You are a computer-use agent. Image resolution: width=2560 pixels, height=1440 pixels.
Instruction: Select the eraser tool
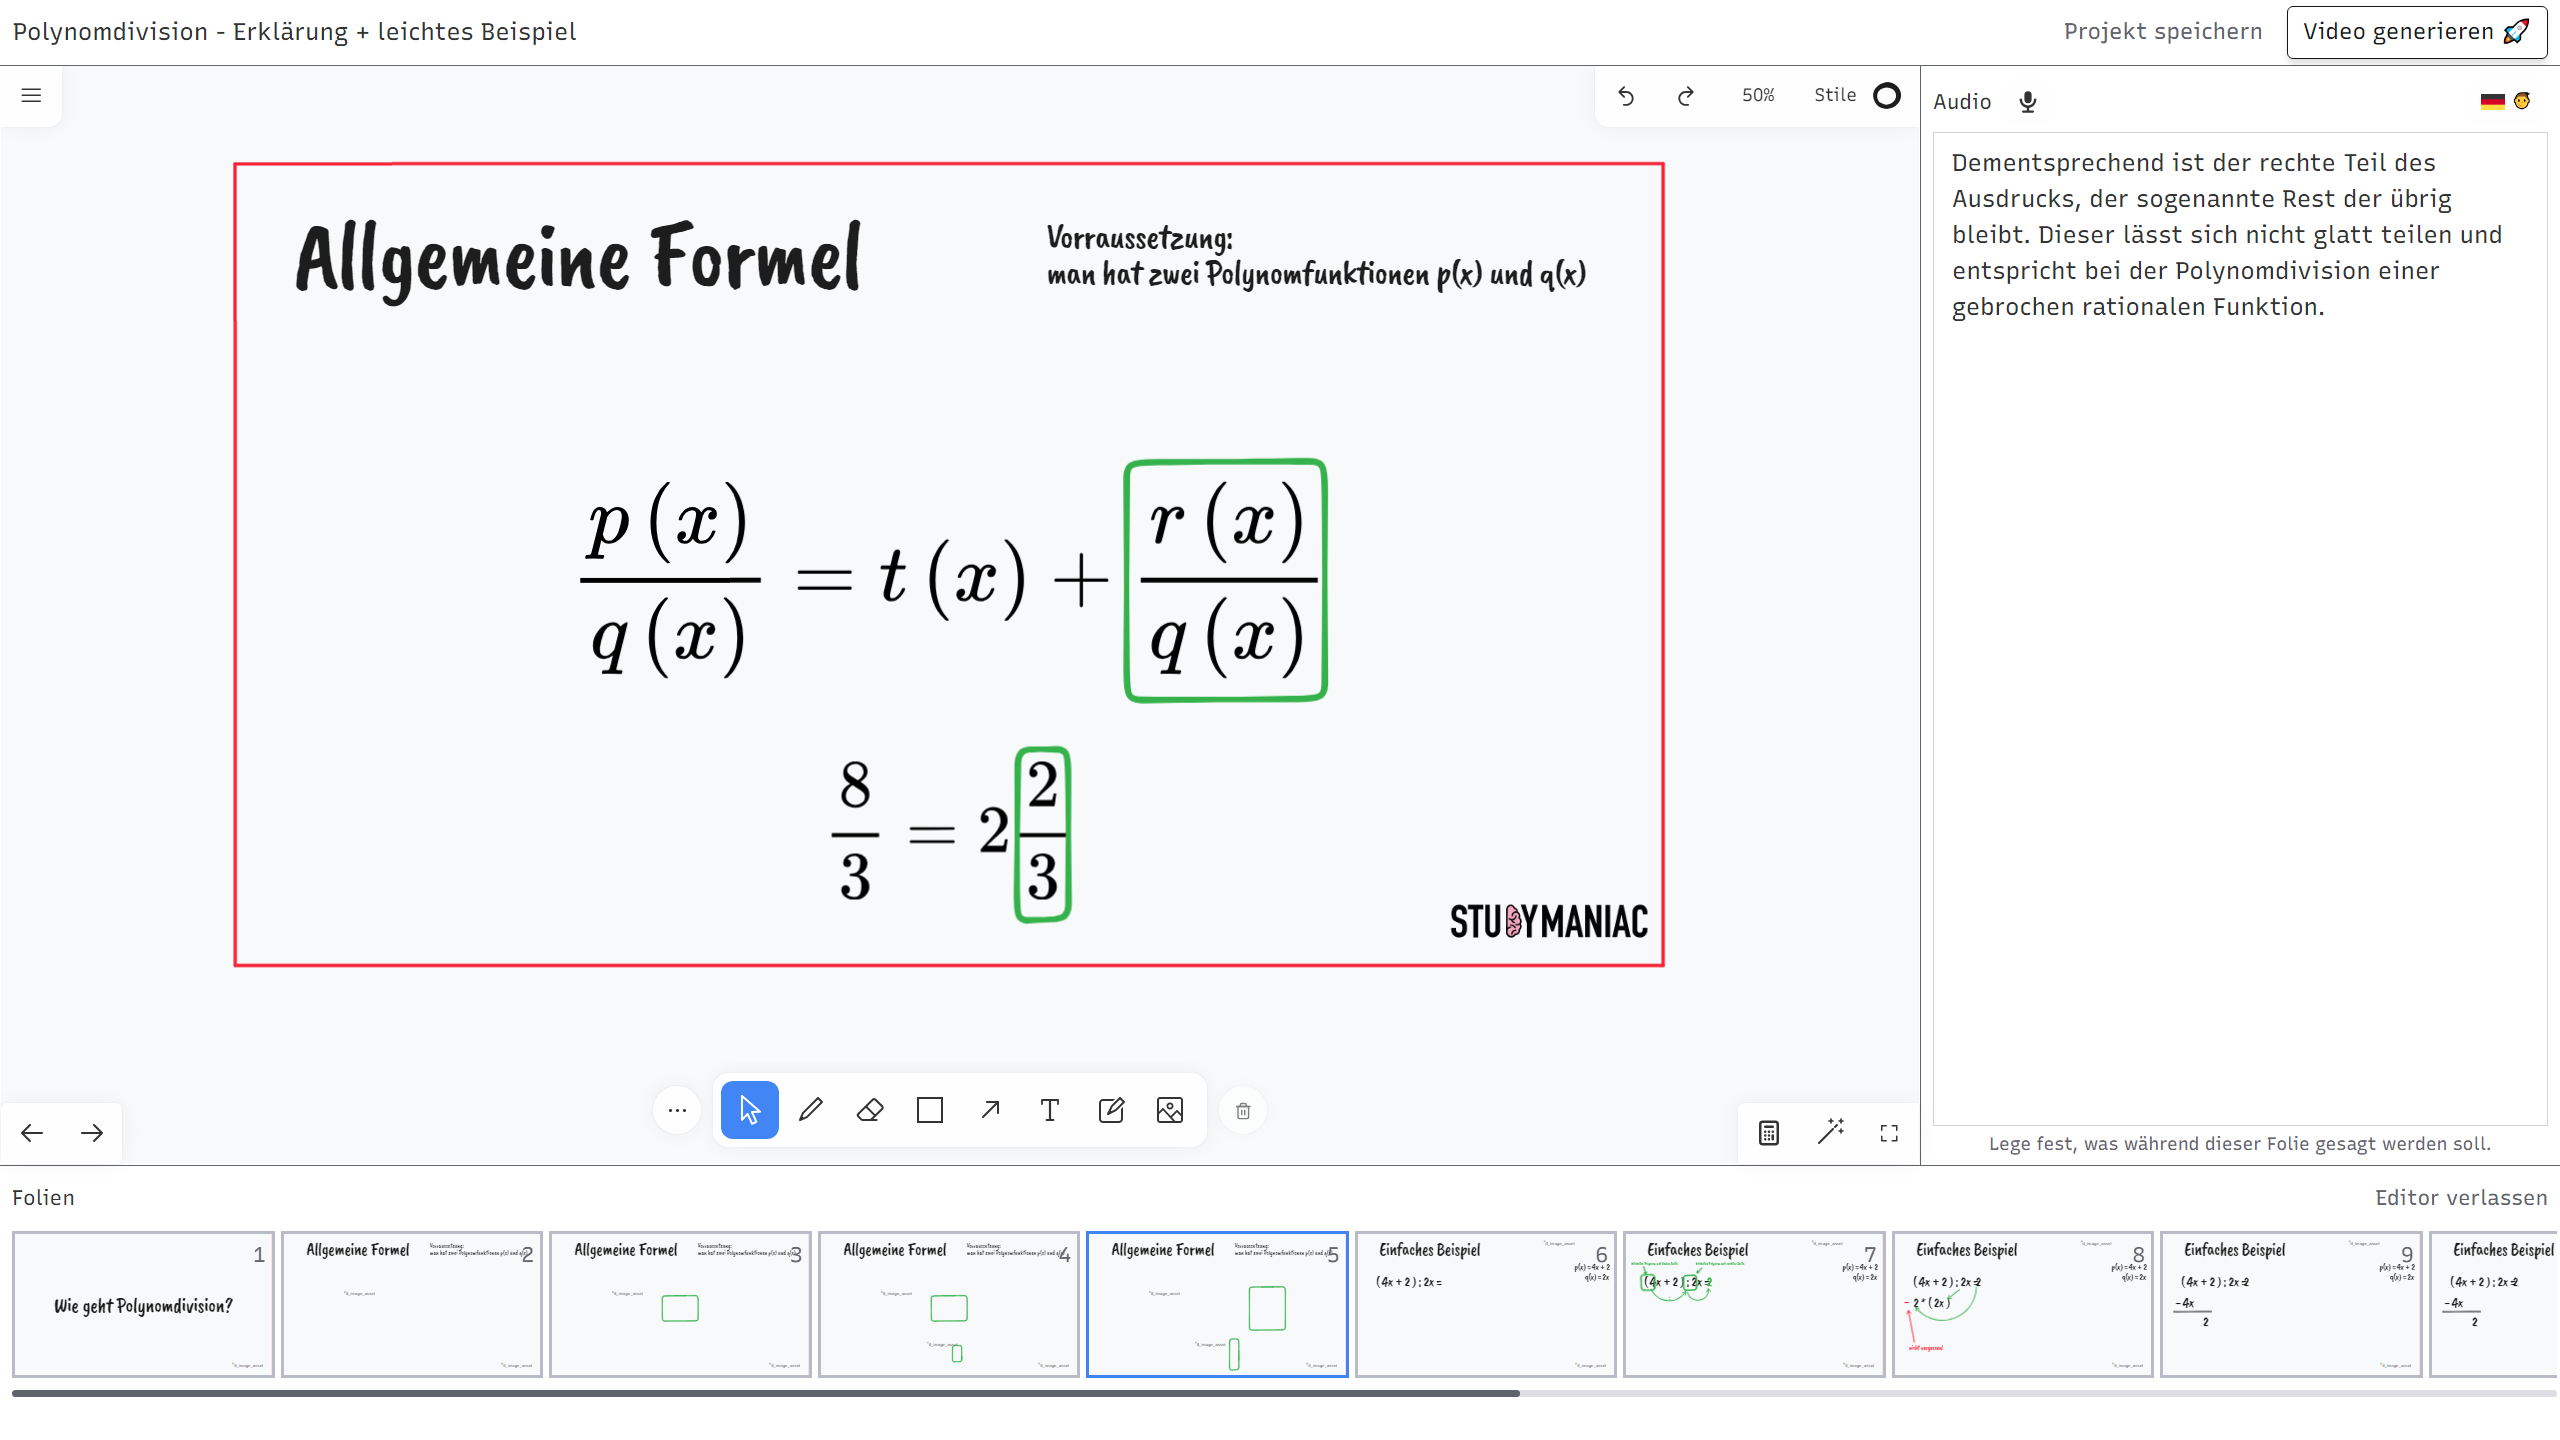click(870, 1110)
